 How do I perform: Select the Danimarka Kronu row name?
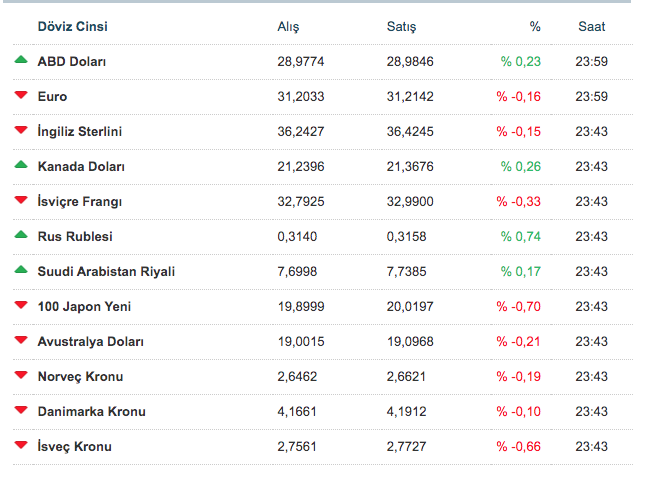91,412
